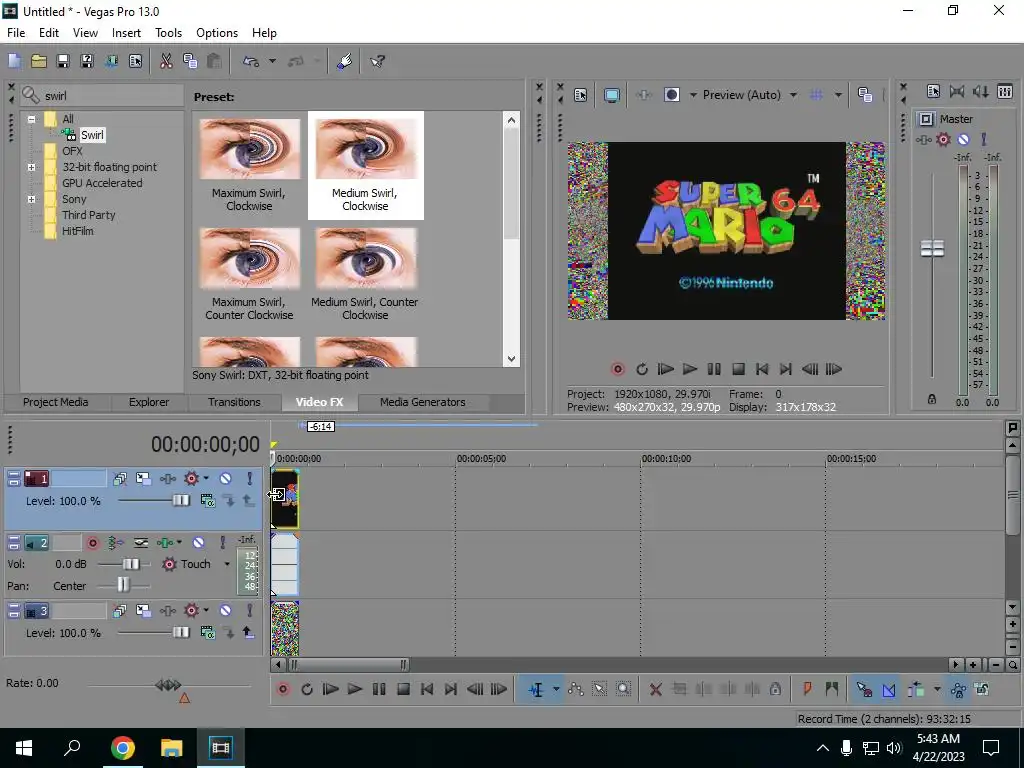Mute the Master bus output
This screenshot has height=768, width=1024.
(963, 139)
